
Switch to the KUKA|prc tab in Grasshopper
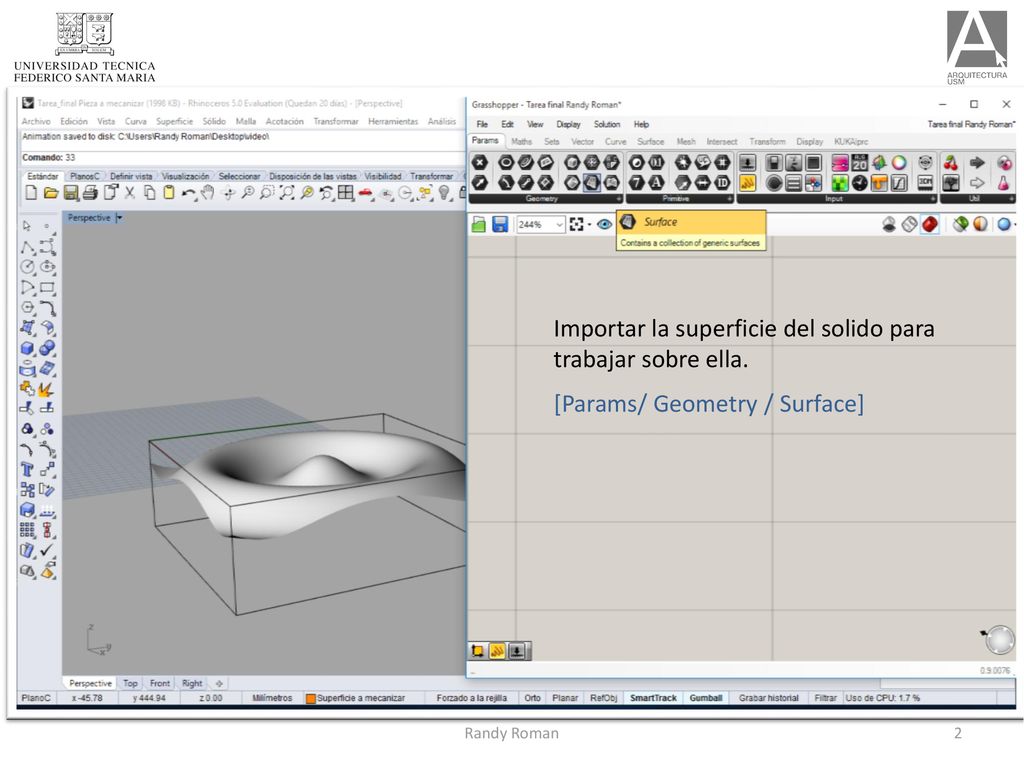click(x=851, y=141)
